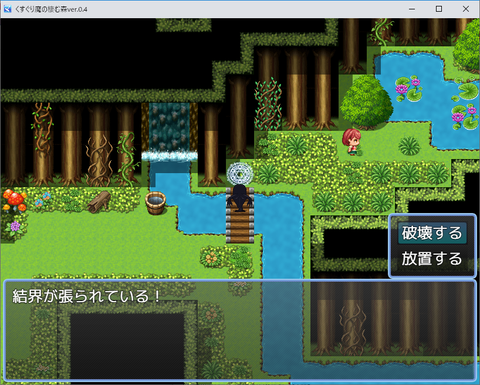Click the red mushroom cluster
This screenshot has width=480, height=385.
14,200
